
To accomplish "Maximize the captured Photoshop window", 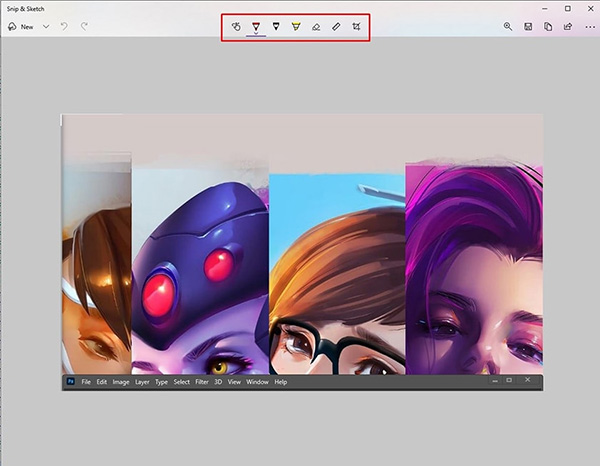I will 509,380.
